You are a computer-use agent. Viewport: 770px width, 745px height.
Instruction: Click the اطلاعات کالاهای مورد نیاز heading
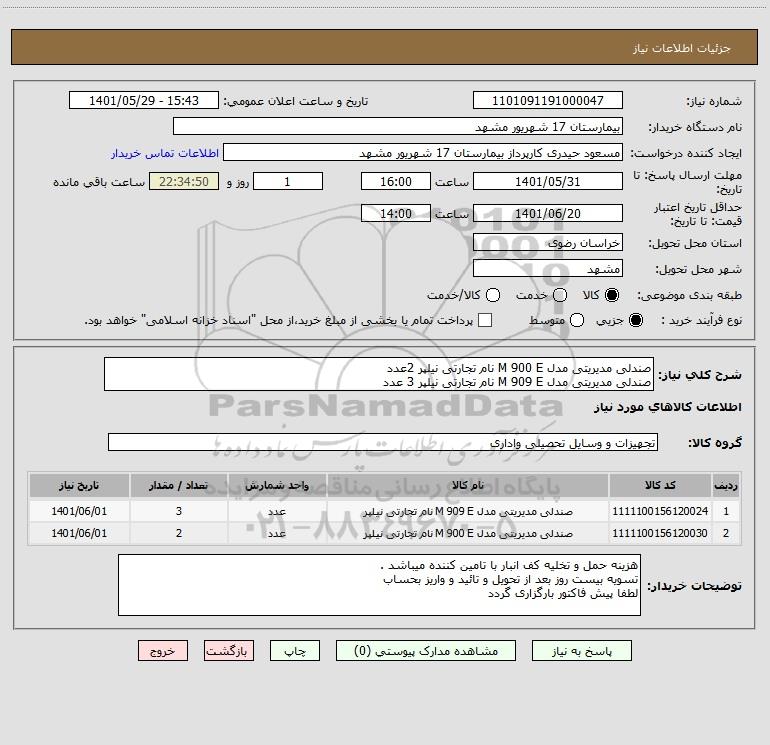[x=668, y=407]
